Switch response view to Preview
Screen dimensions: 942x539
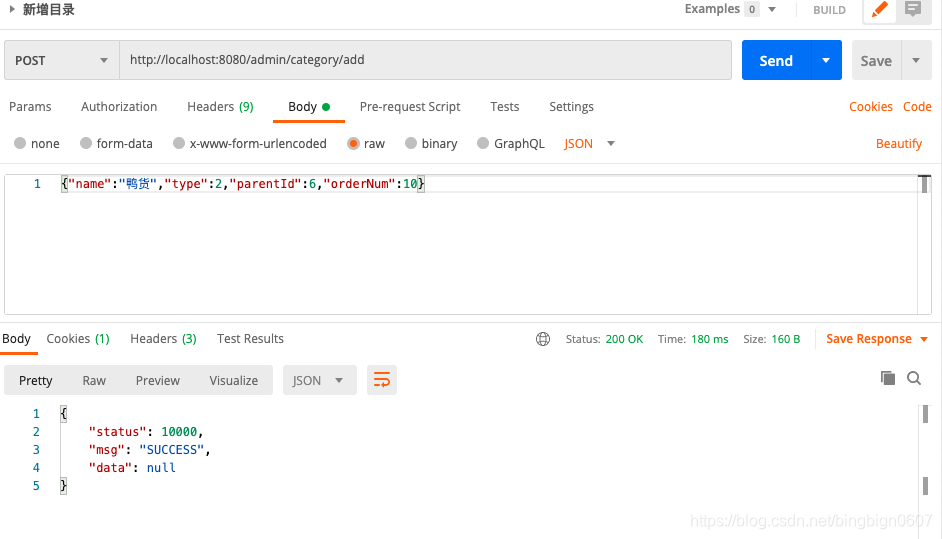[x=157, y=380]
